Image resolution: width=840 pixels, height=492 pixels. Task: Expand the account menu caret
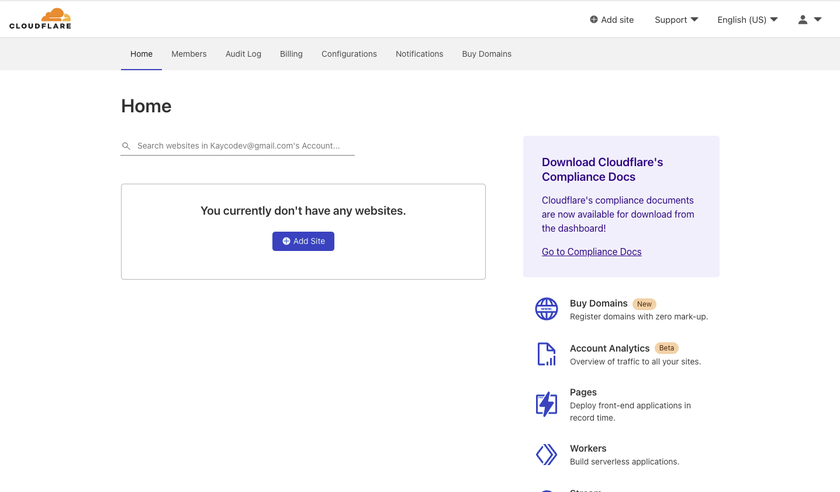(818, 19)
